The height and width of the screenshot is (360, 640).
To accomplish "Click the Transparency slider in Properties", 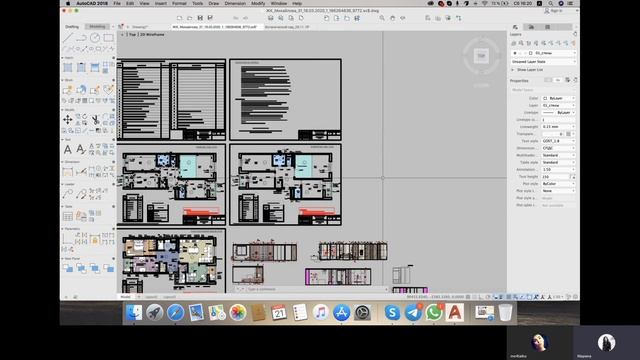I will point(553,134).
